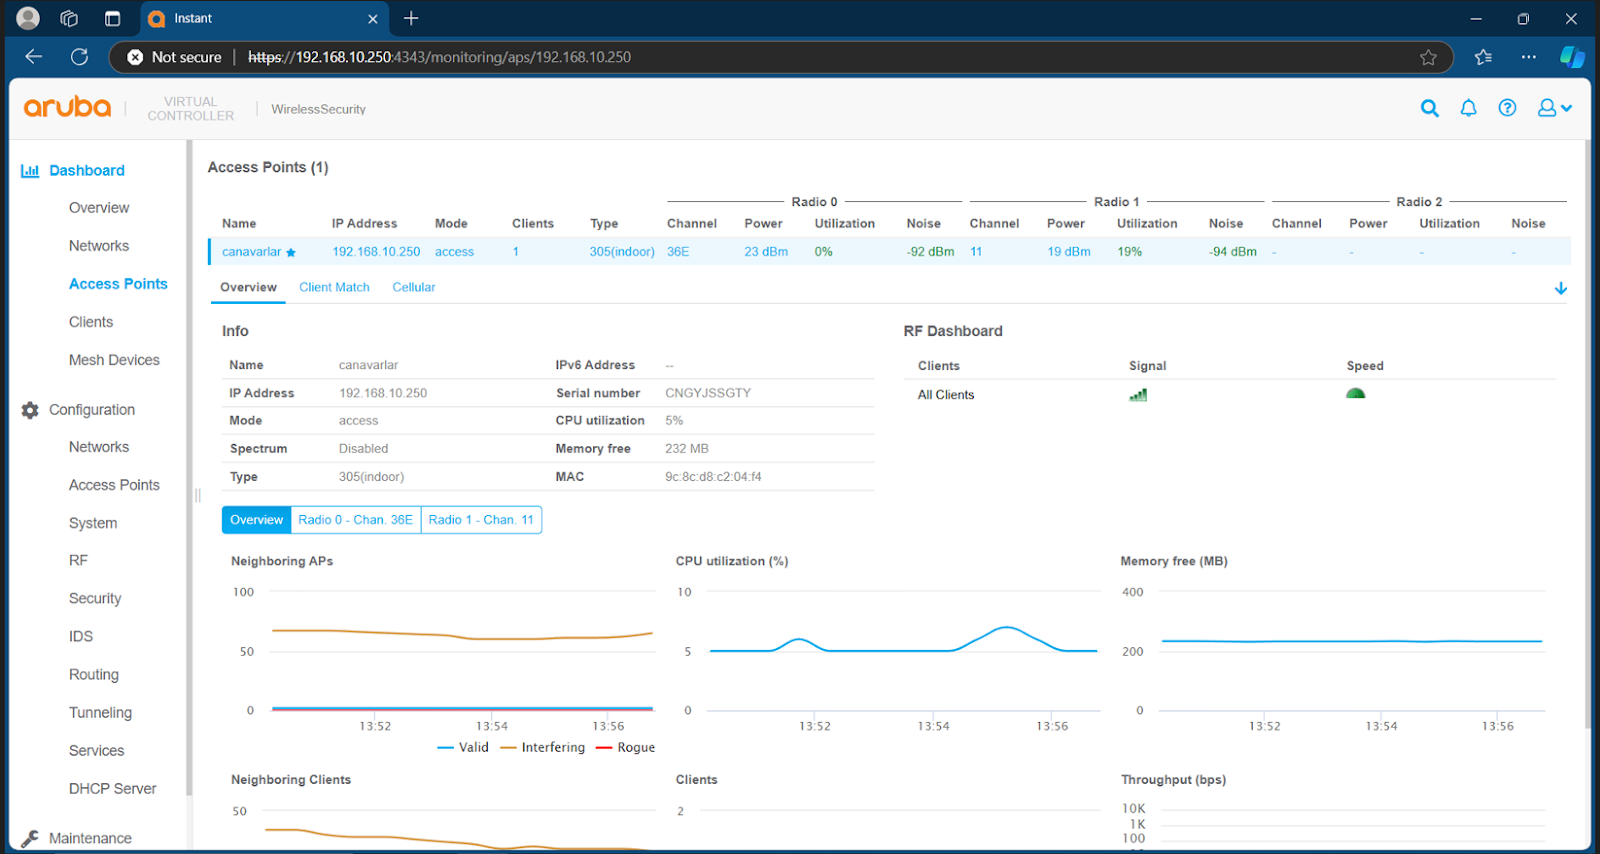Viewport: 1600px width, 854px height.
Task: Reload the page with the refresh icon
Action: coord(79,57)
